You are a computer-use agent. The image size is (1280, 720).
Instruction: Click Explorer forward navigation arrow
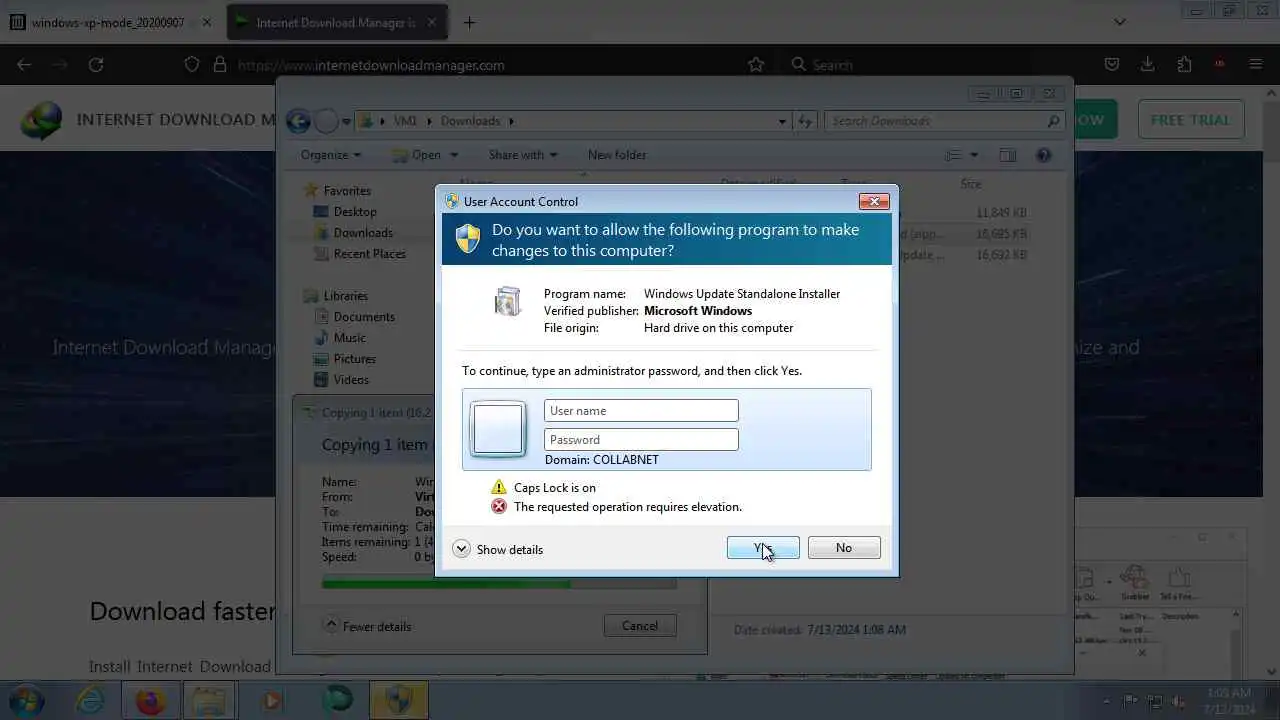[326, 121]
